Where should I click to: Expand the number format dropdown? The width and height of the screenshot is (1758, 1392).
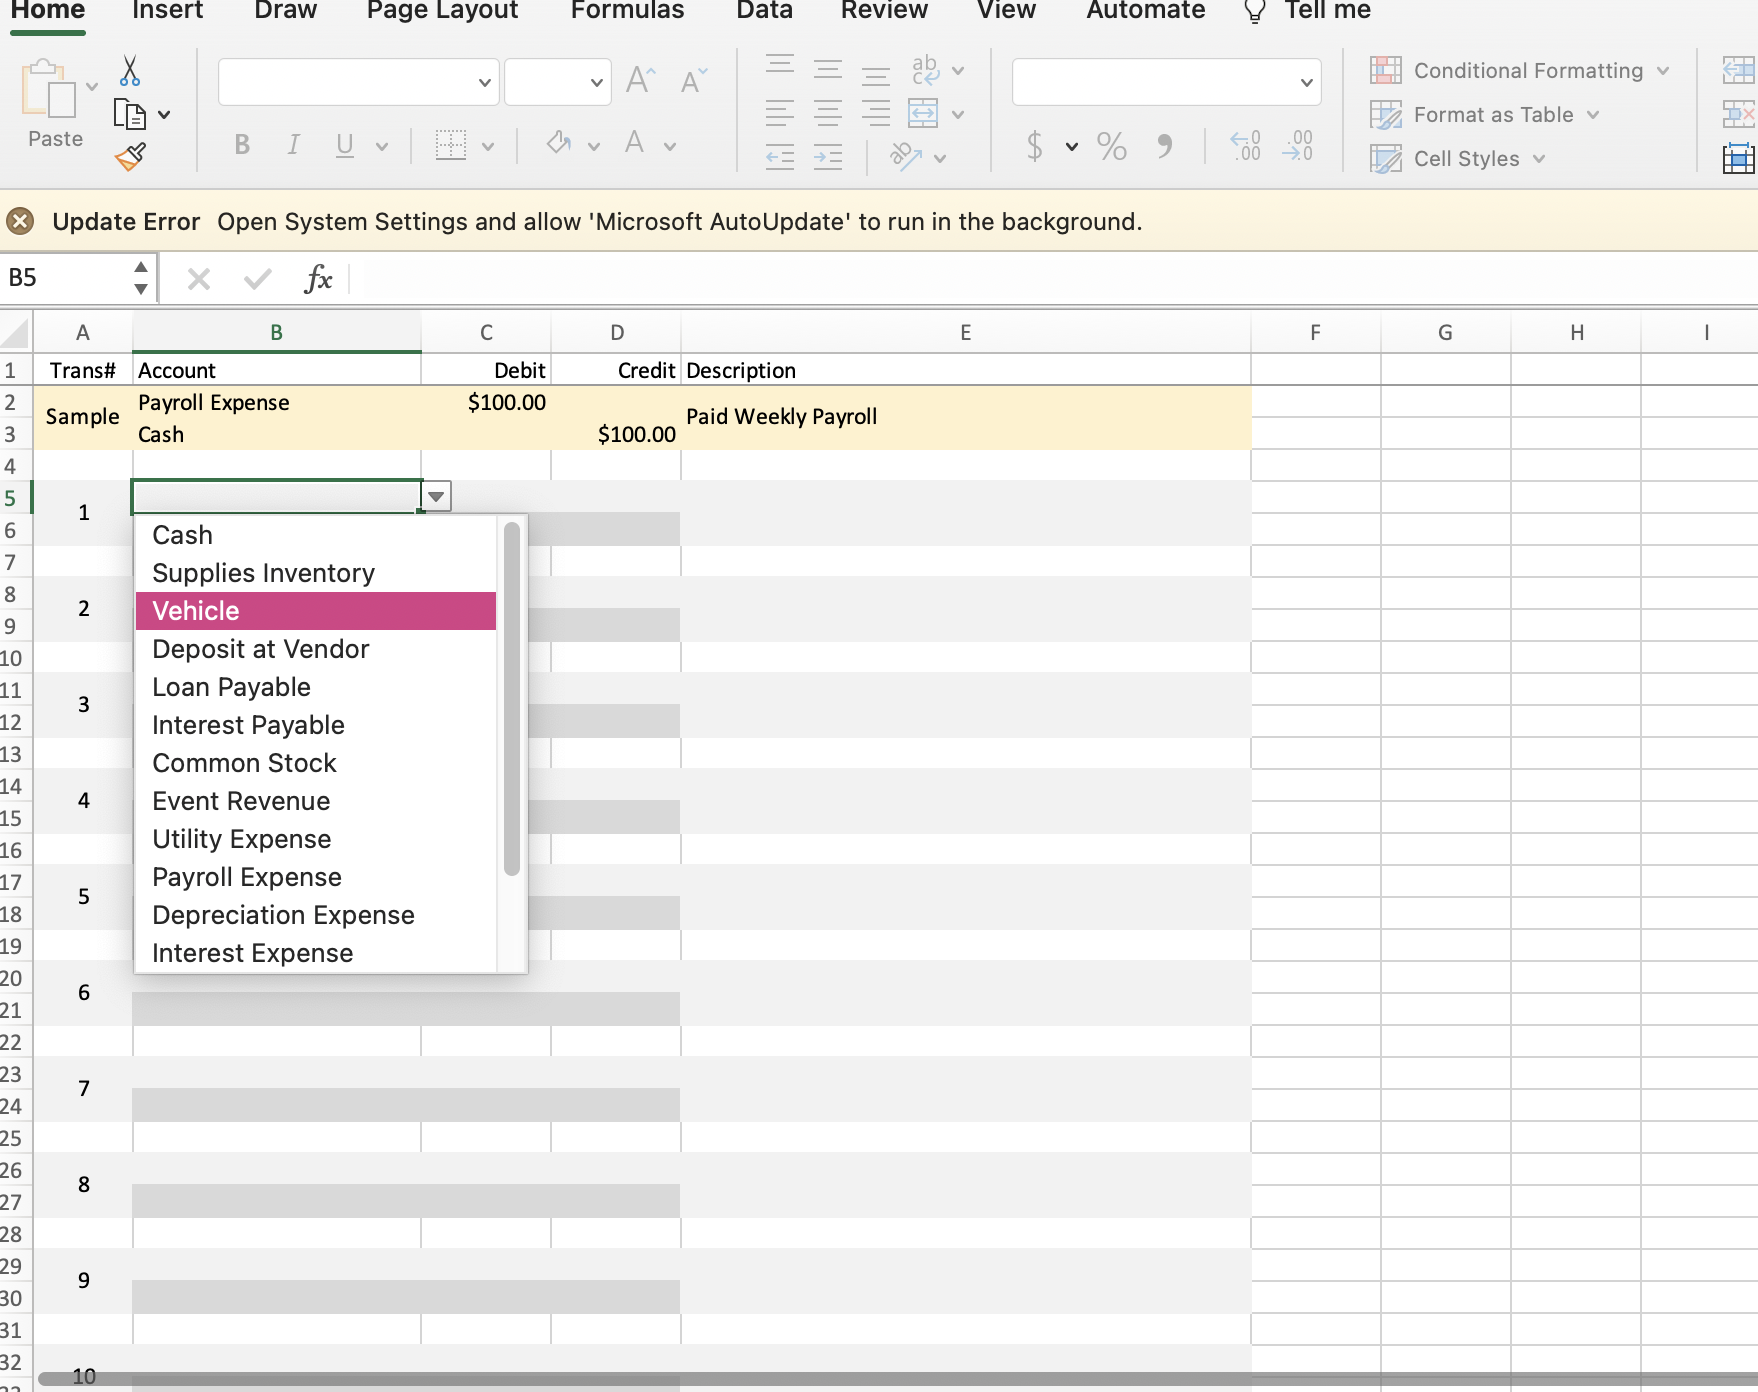(1306, 83)
